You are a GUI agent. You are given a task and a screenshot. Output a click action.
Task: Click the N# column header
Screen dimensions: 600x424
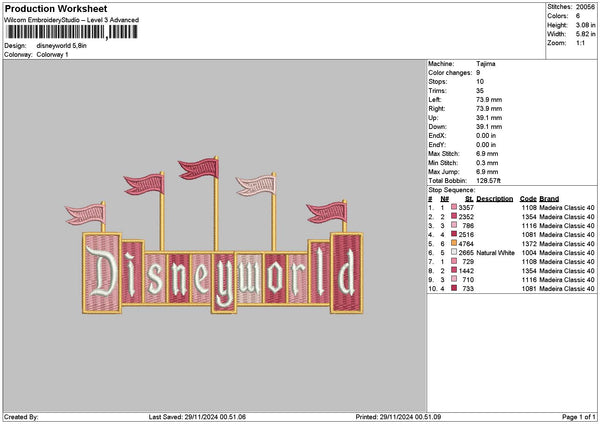[x=444, y=199]
